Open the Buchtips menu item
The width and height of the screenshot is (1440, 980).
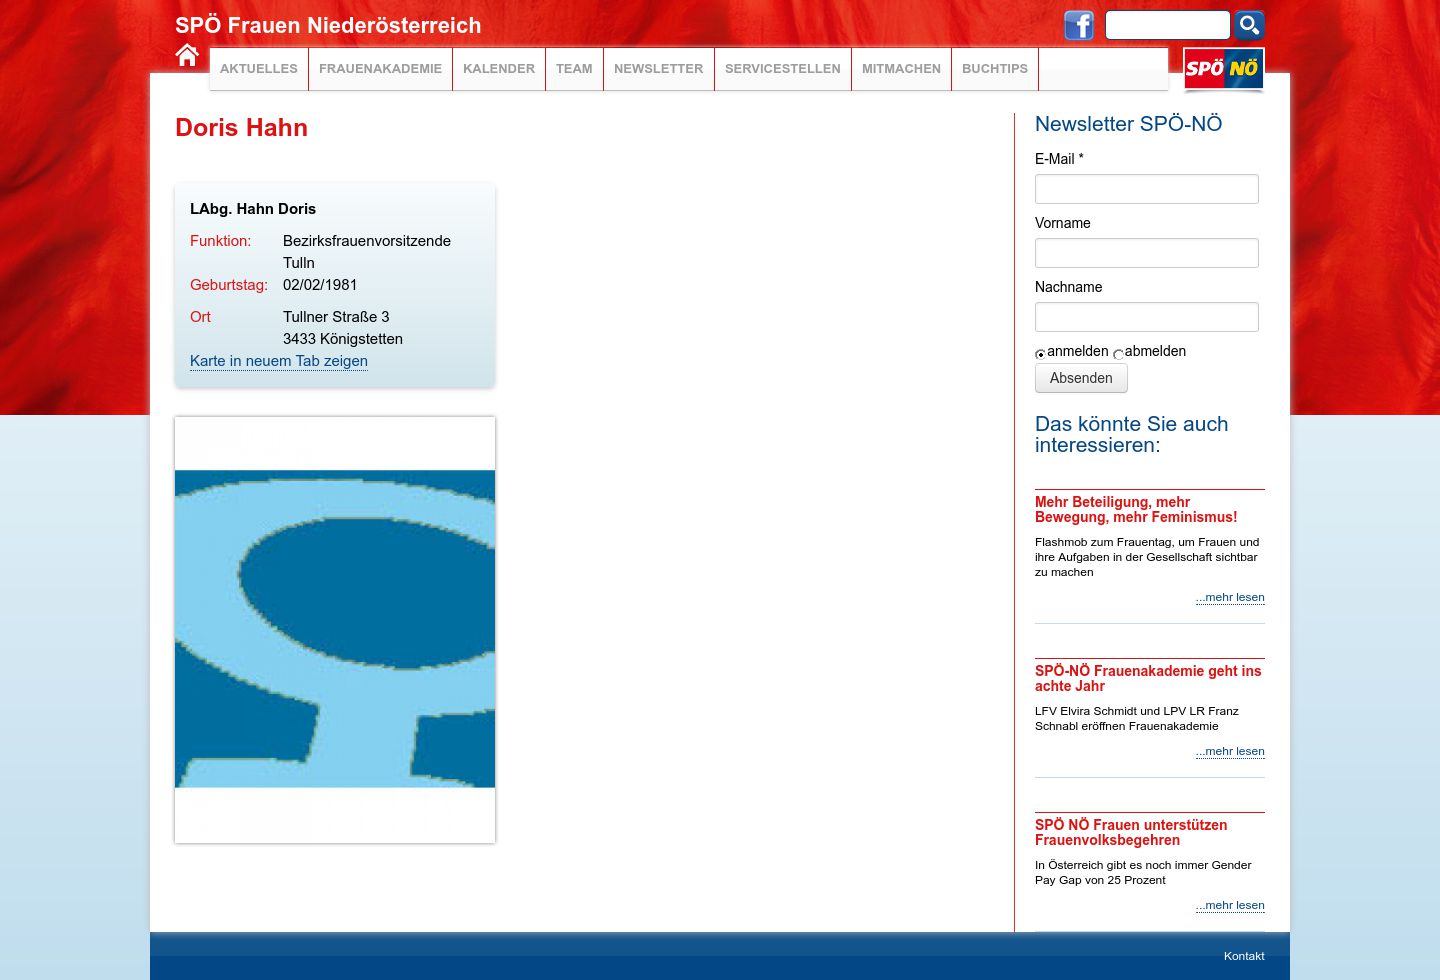[x=995, y=69]
